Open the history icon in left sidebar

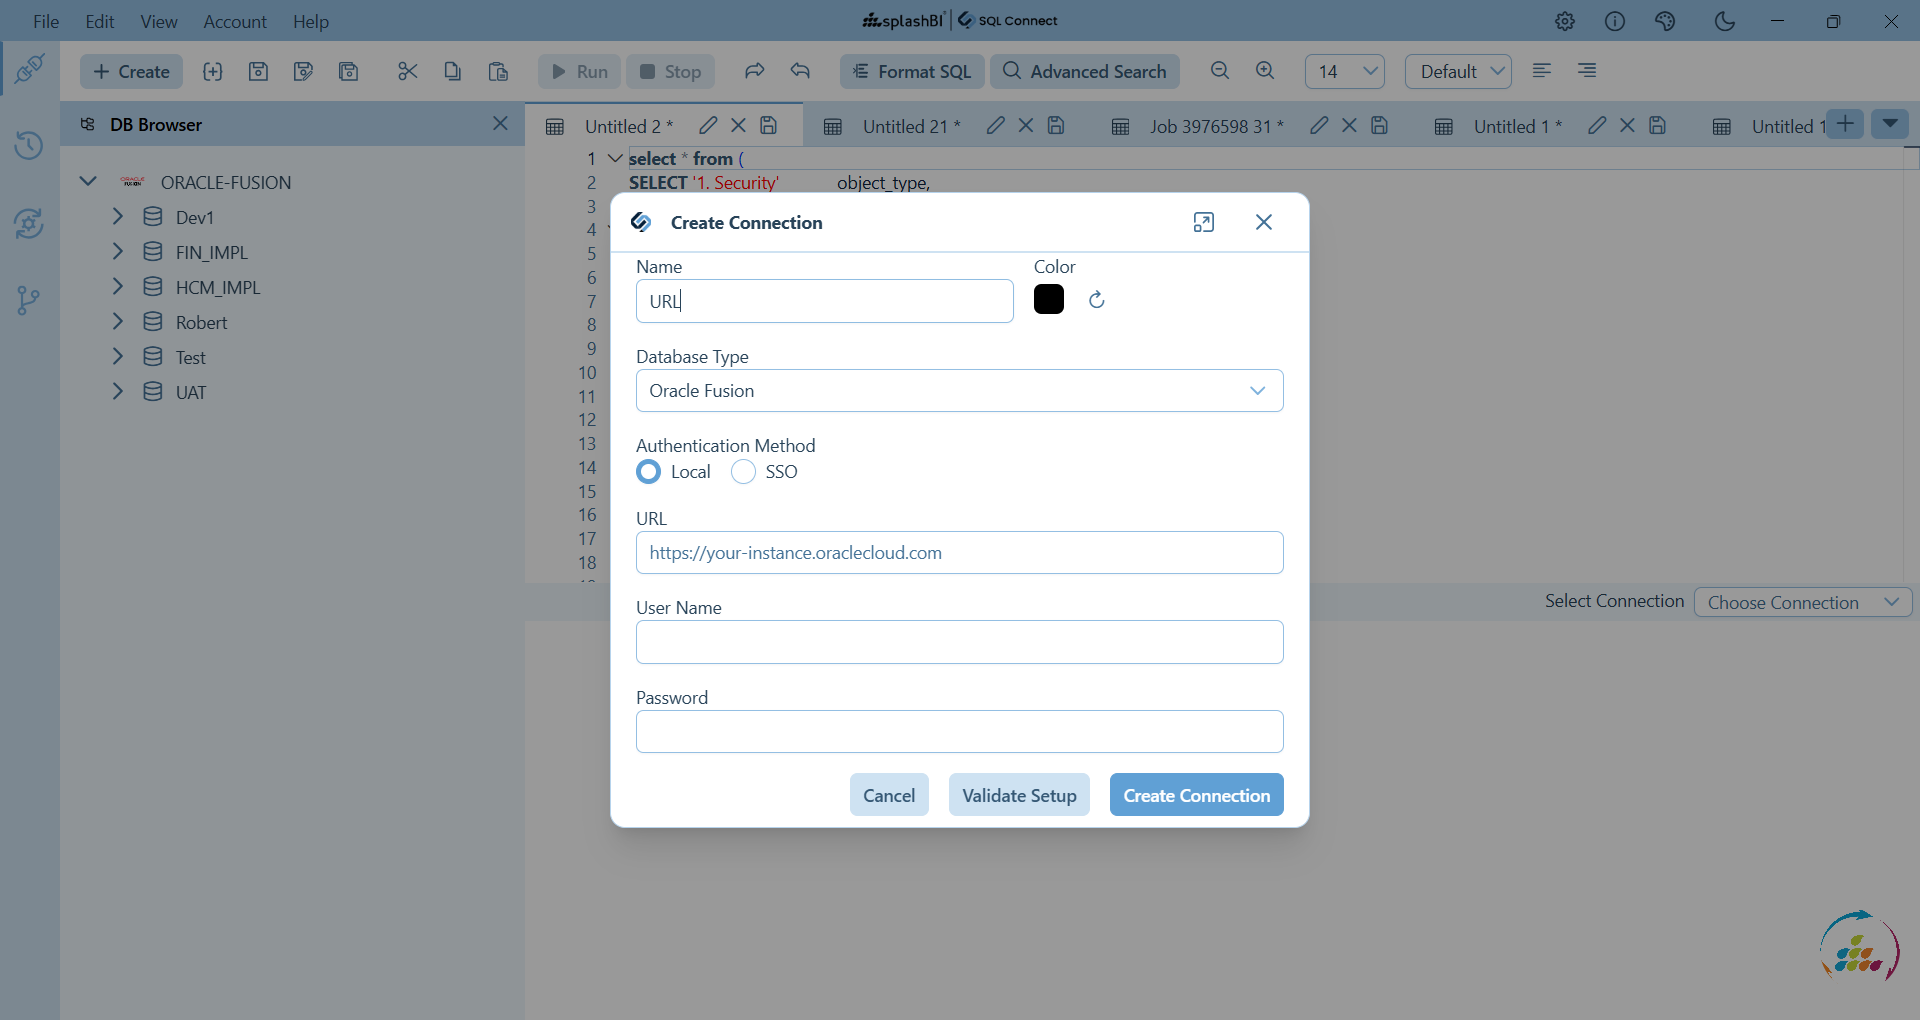29,146
